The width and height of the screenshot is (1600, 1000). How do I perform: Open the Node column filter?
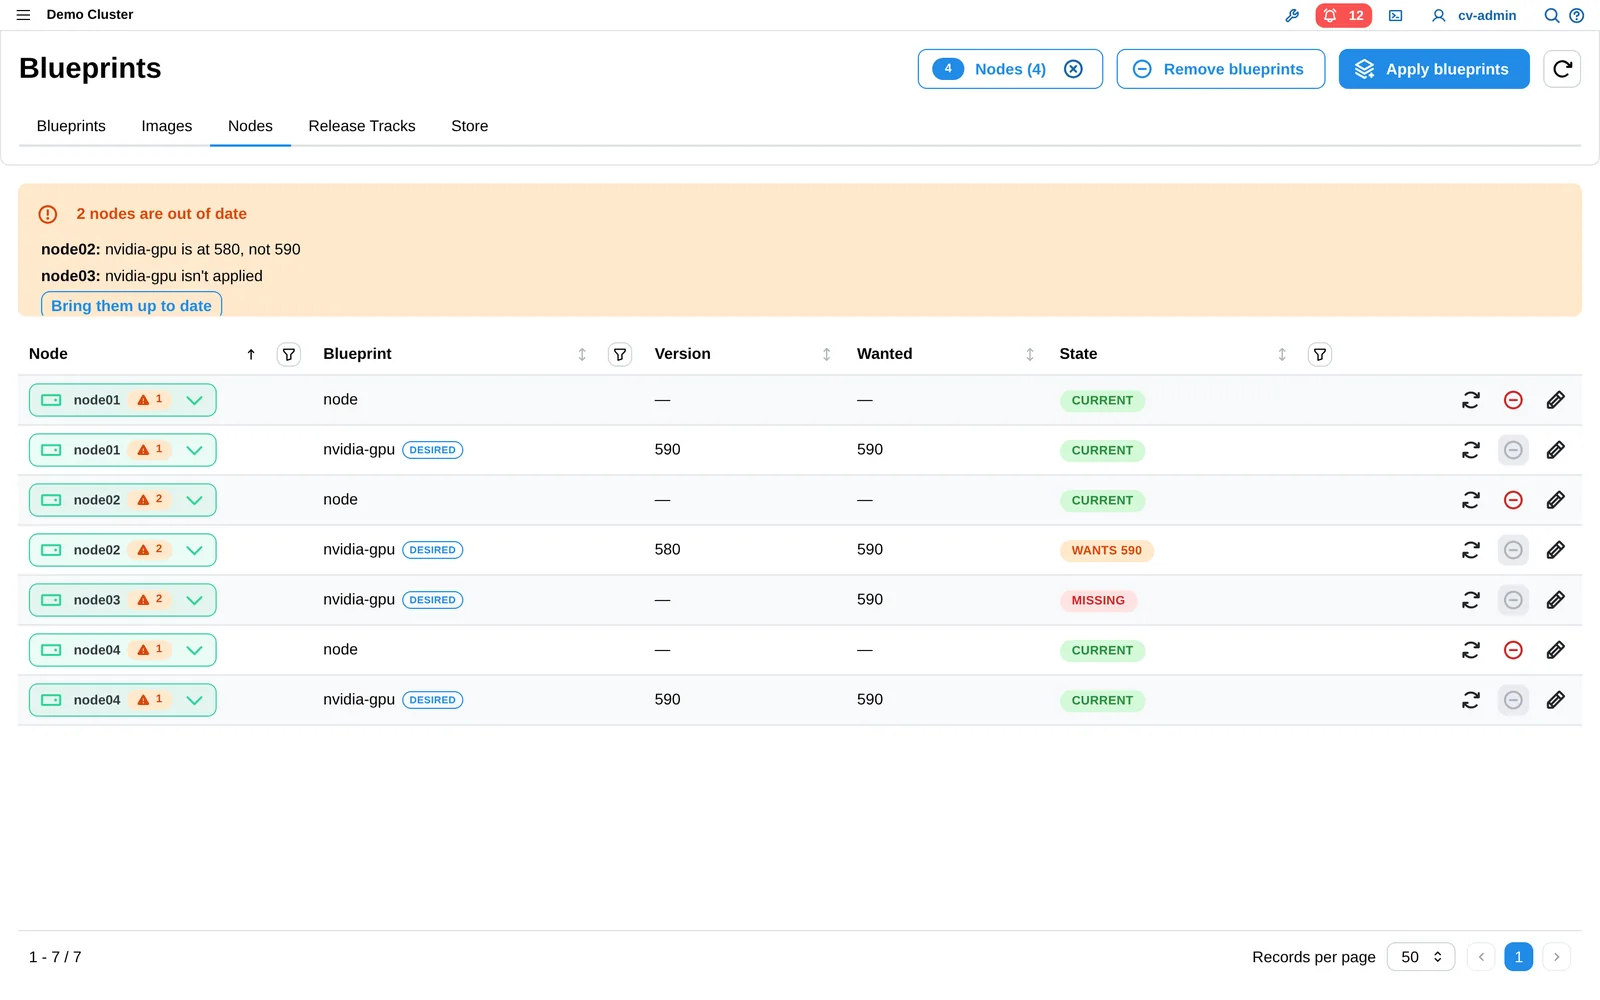pos(289,354)
